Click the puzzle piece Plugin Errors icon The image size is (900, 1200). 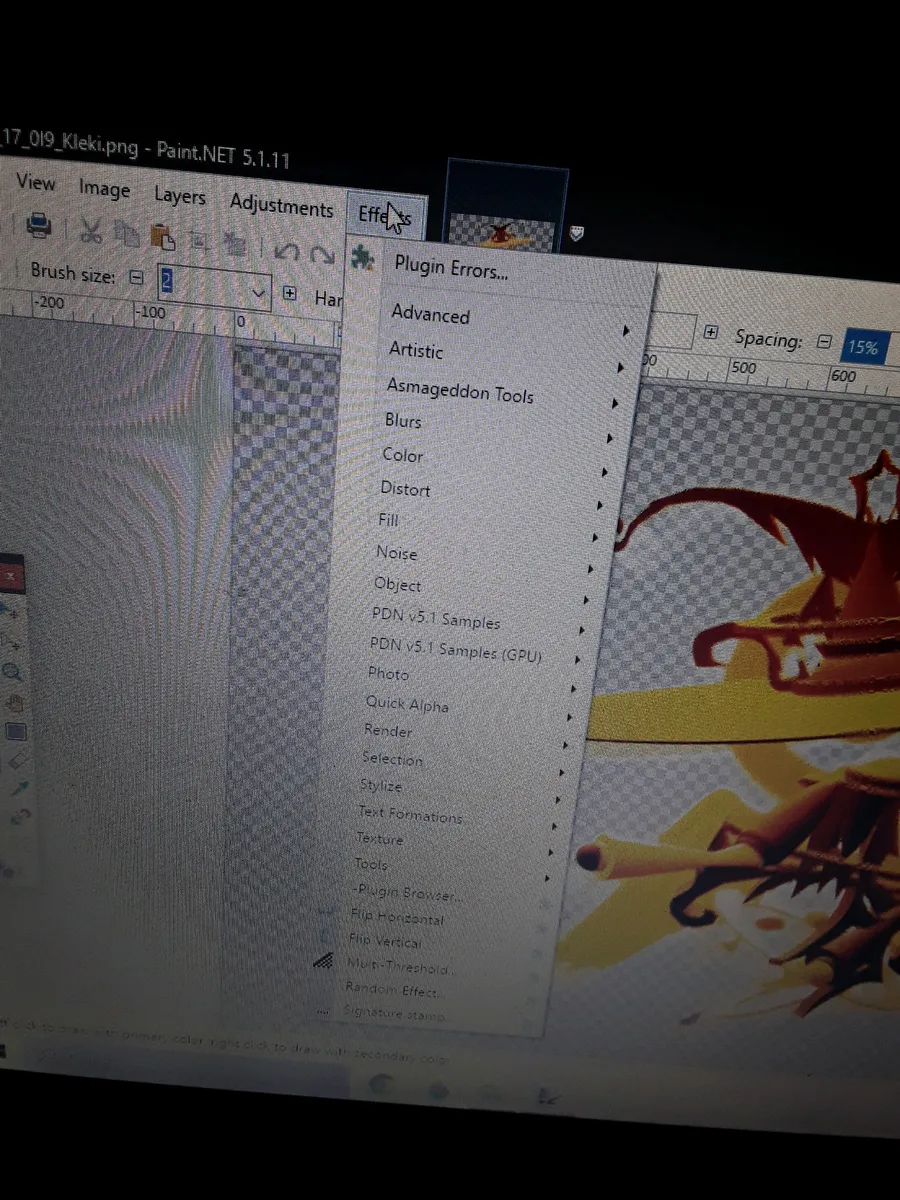click(362, 259)
